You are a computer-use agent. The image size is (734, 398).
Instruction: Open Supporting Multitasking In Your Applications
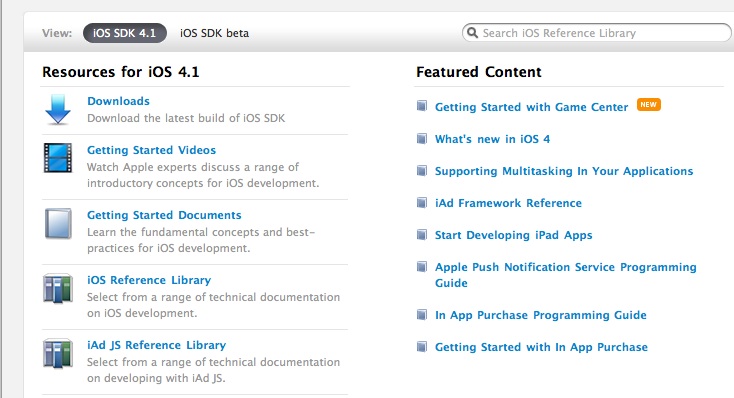tap(564, 171)
